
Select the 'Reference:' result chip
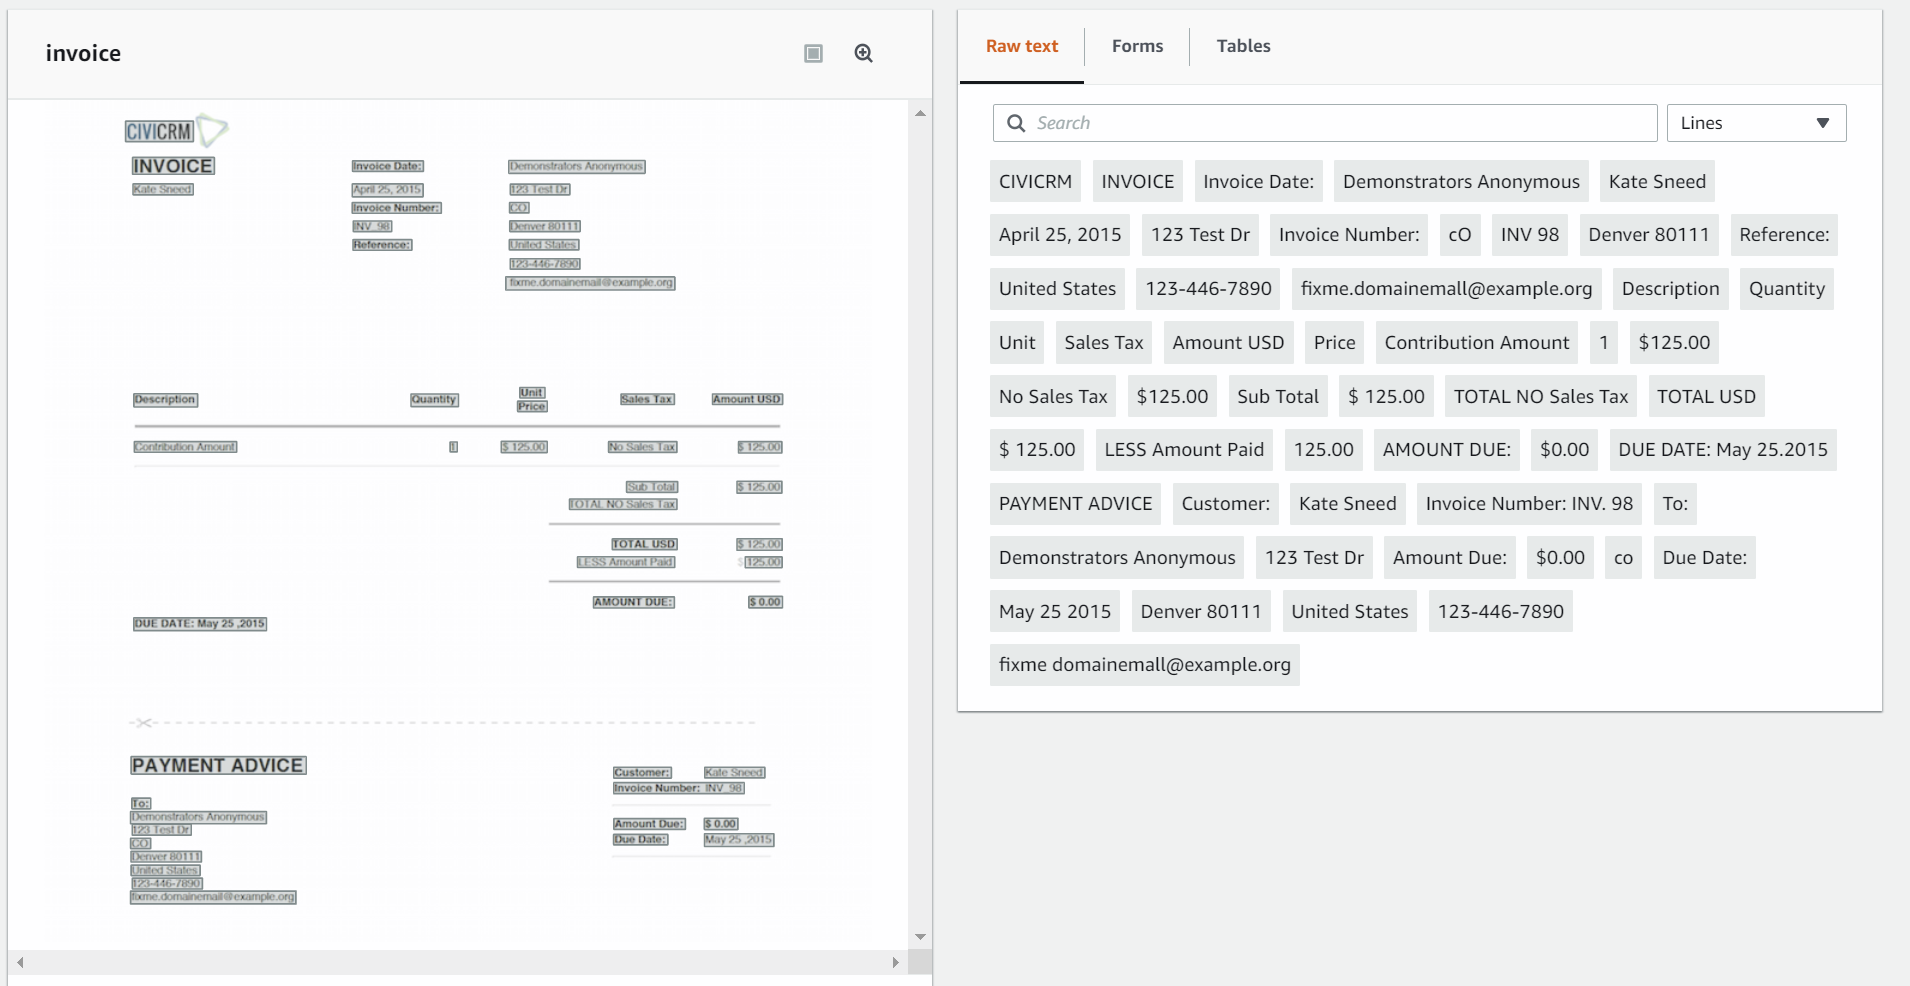1784,235
